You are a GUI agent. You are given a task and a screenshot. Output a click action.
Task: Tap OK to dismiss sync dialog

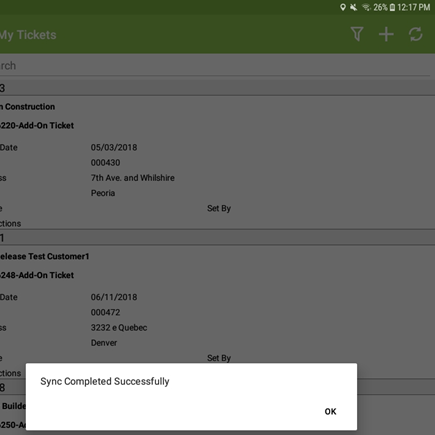[330, 412]
